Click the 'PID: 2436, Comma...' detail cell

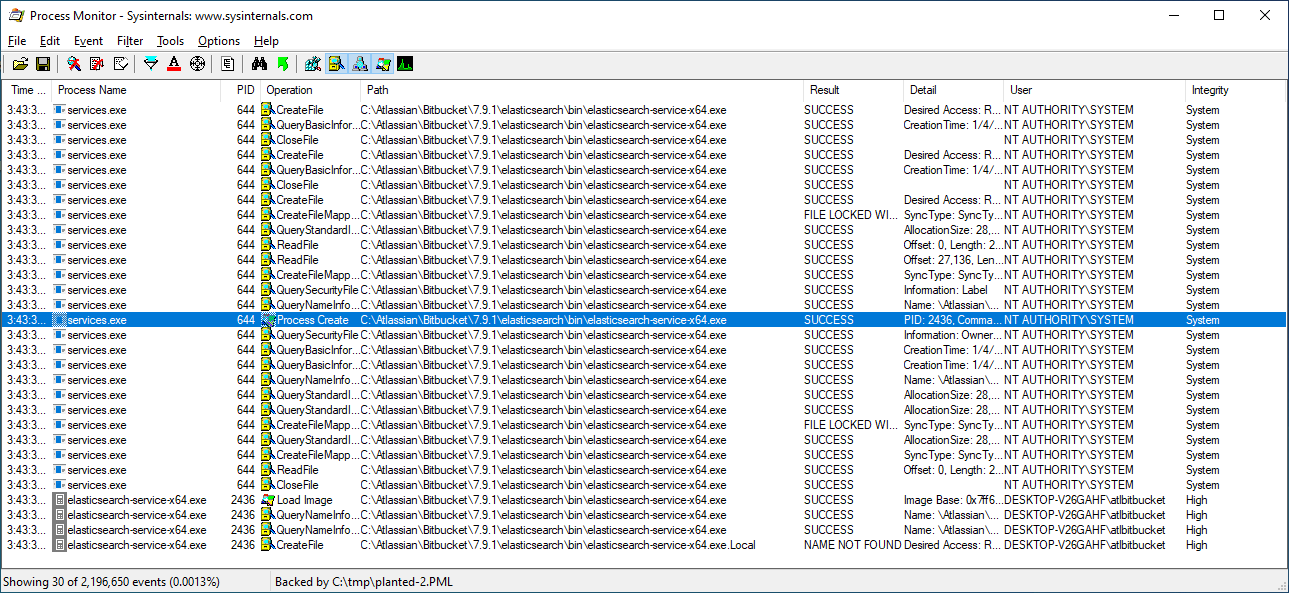[x=952, y=320]
